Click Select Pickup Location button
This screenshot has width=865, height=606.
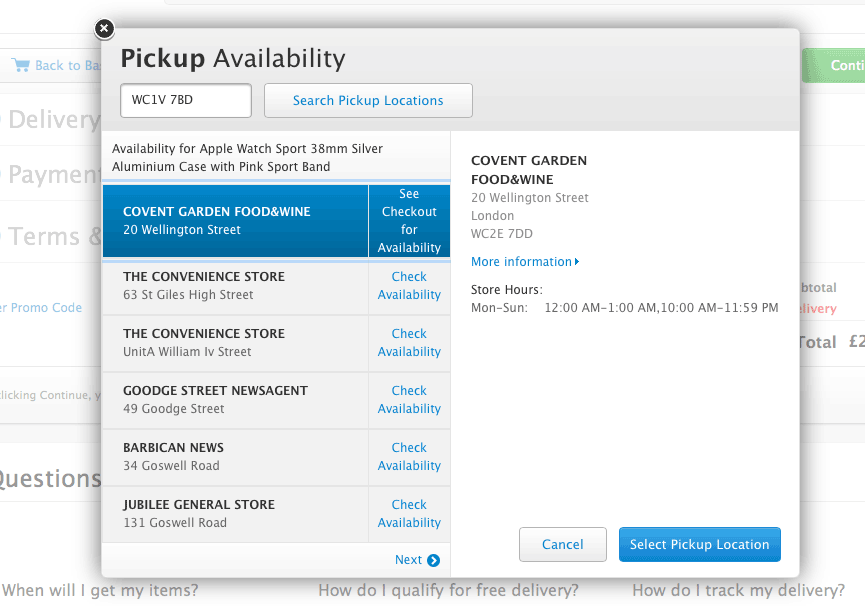coord(700,544)
